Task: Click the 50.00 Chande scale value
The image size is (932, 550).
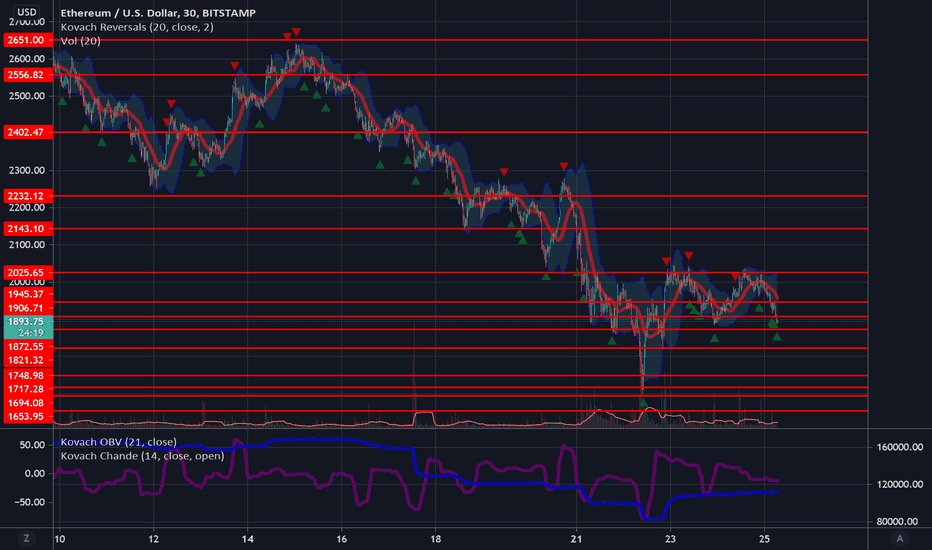Action: 32,445
